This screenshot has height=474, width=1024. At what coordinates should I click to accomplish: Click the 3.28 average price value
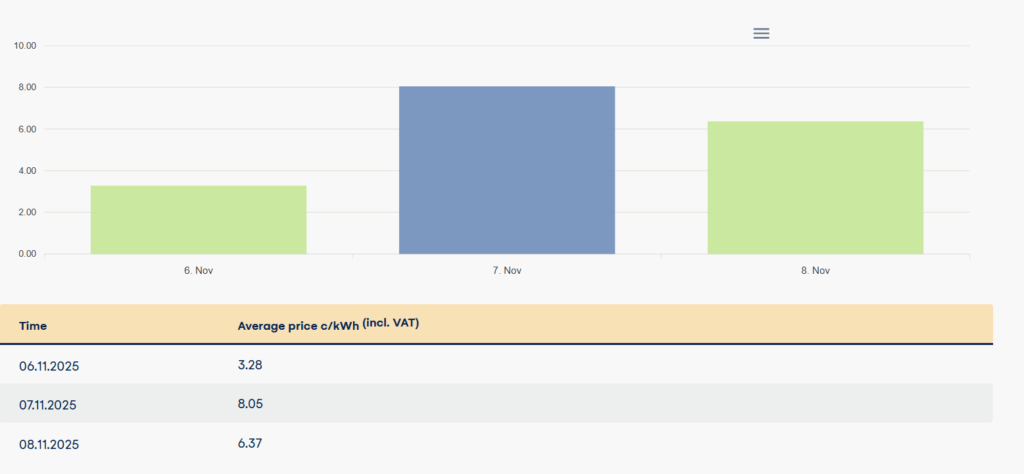(250, 365)
